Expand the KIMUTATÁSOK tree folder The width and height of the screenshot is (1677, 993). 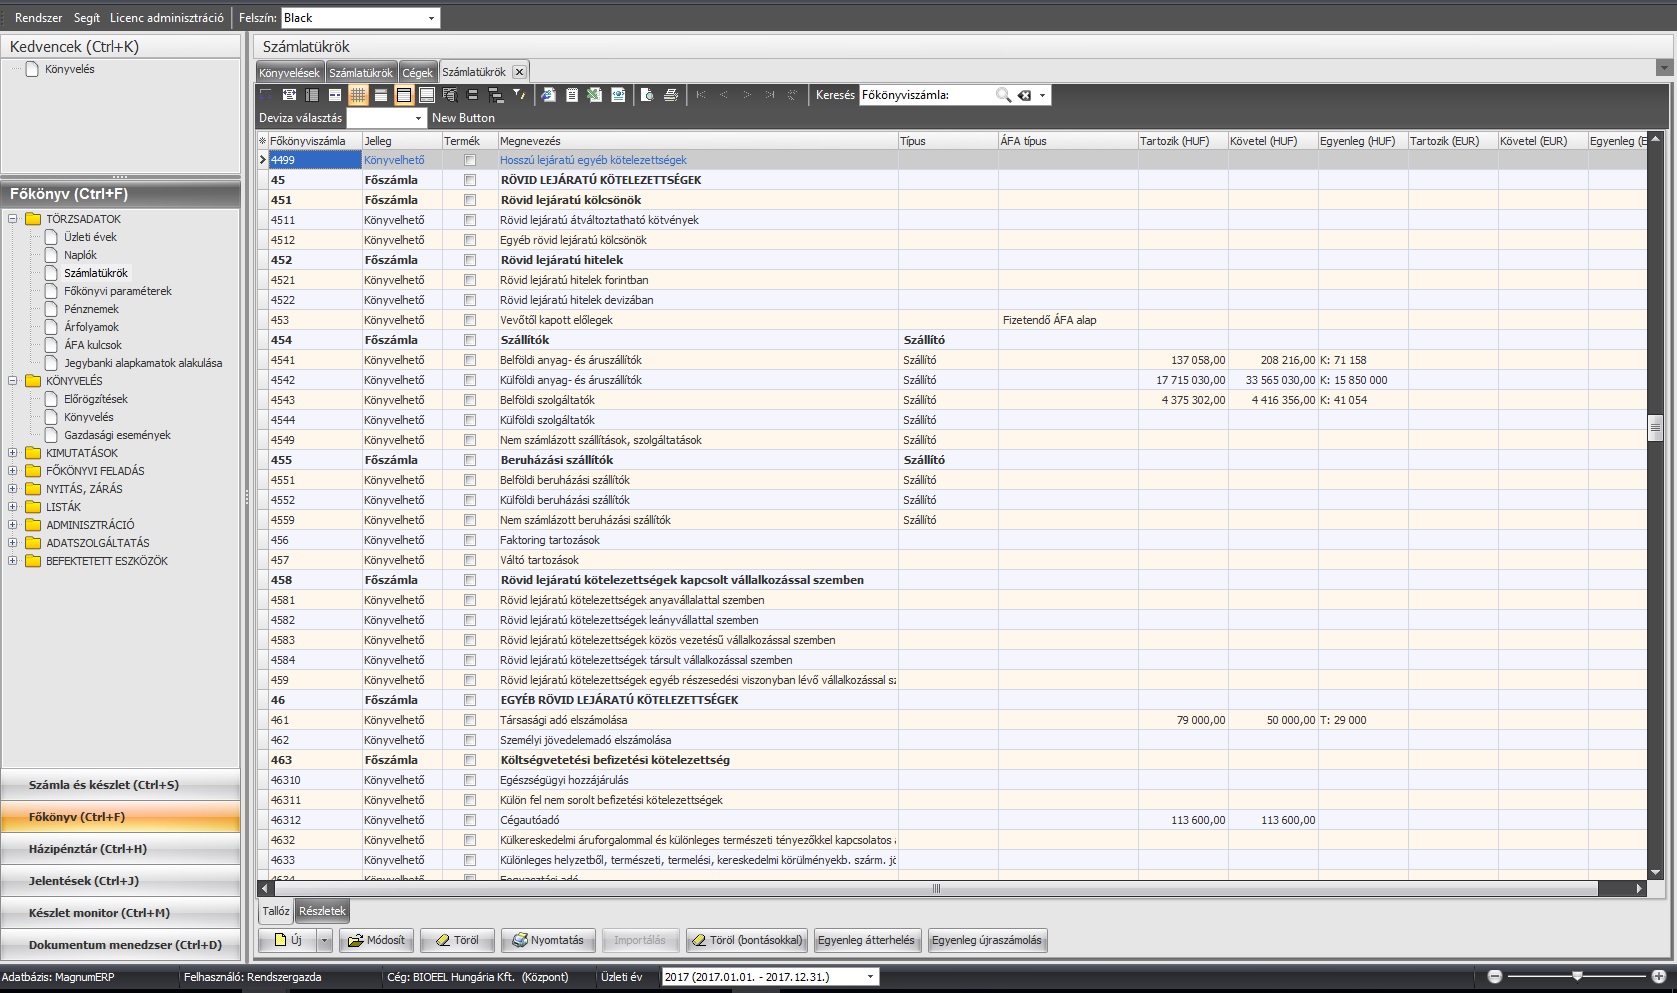13,453
